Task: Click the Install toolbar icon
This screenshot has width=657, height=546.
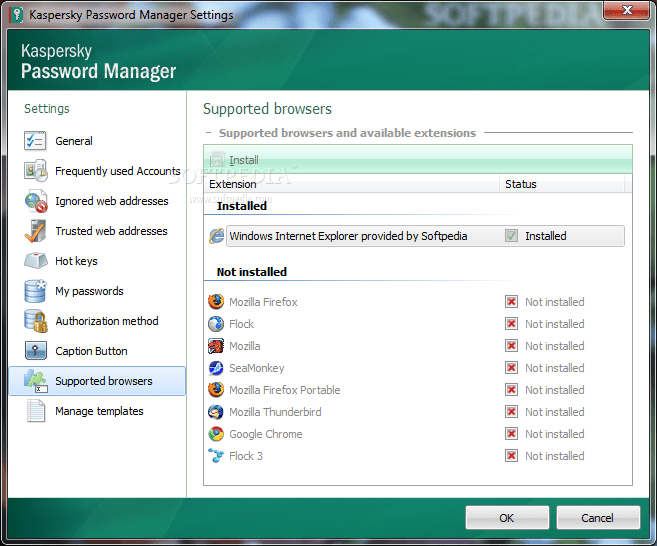Action: pos(217,160)
